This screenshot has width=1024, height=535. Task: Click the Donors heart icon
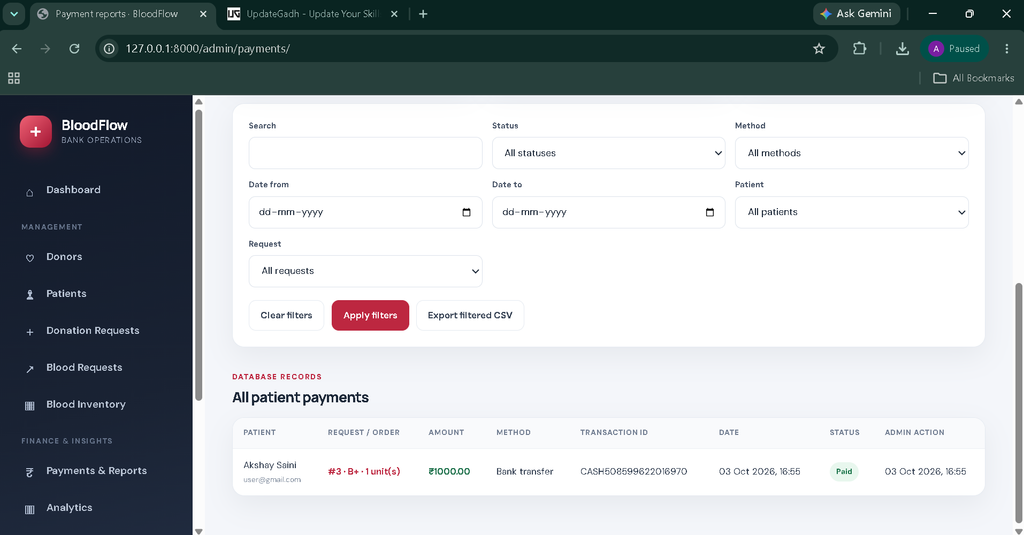29,258
